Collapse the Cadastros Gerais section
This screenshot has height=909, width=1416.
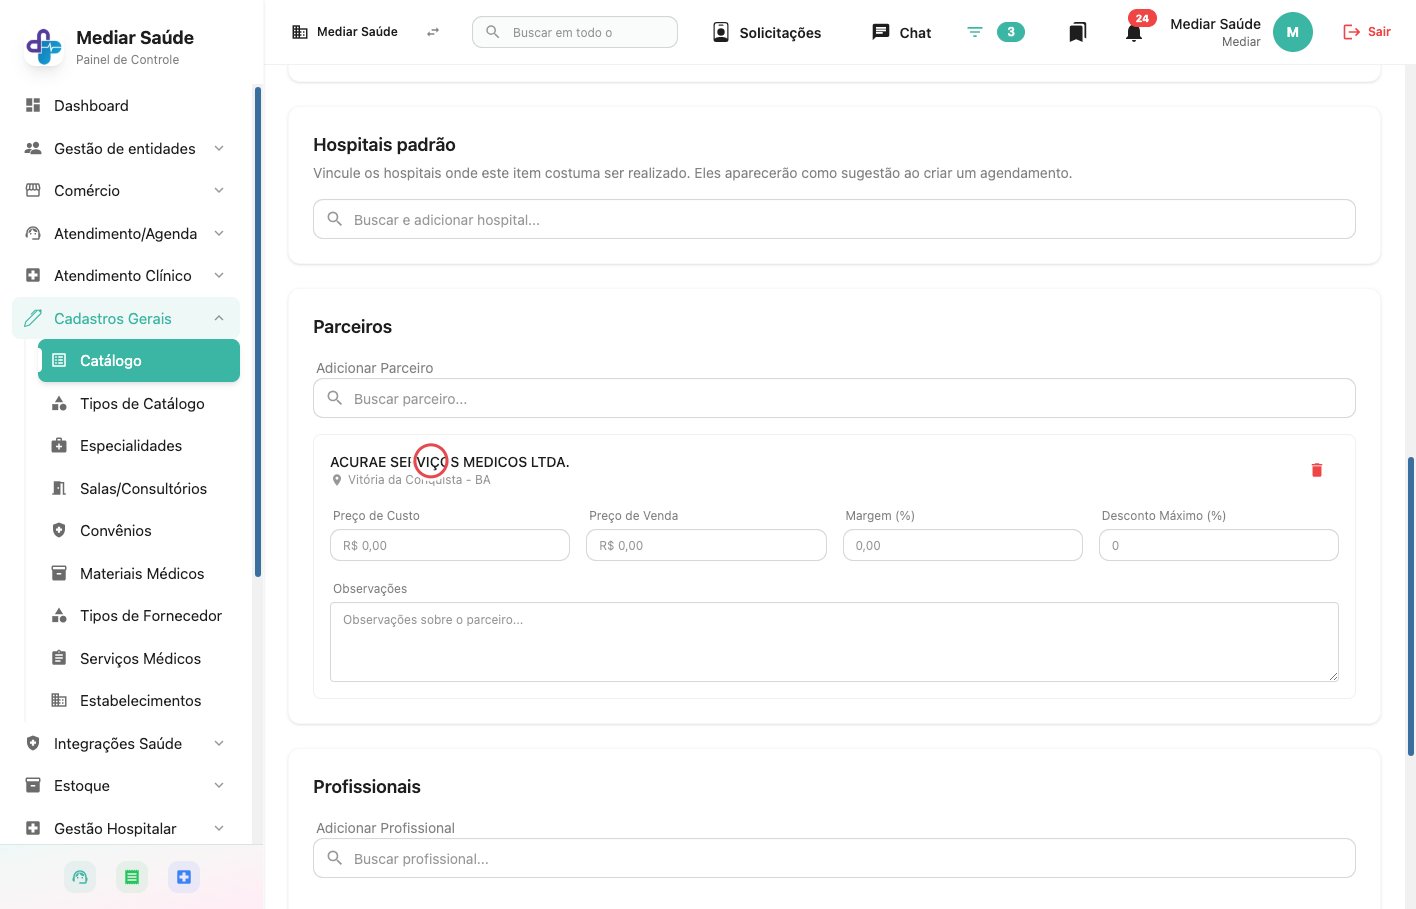126,318
